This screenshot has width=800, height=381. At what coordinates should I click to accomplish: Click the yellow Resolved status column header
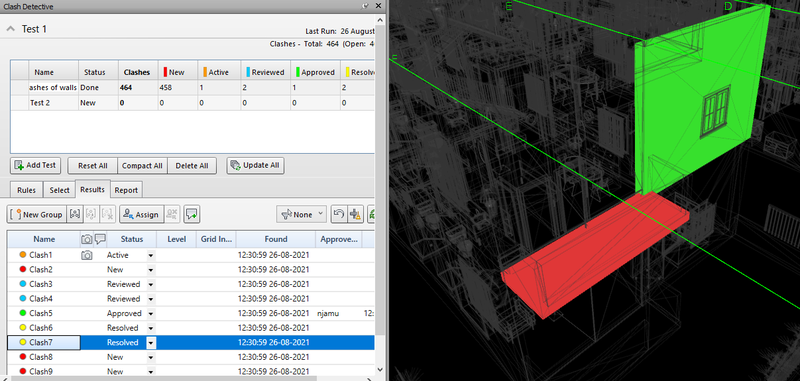click(x=358, y=72)
